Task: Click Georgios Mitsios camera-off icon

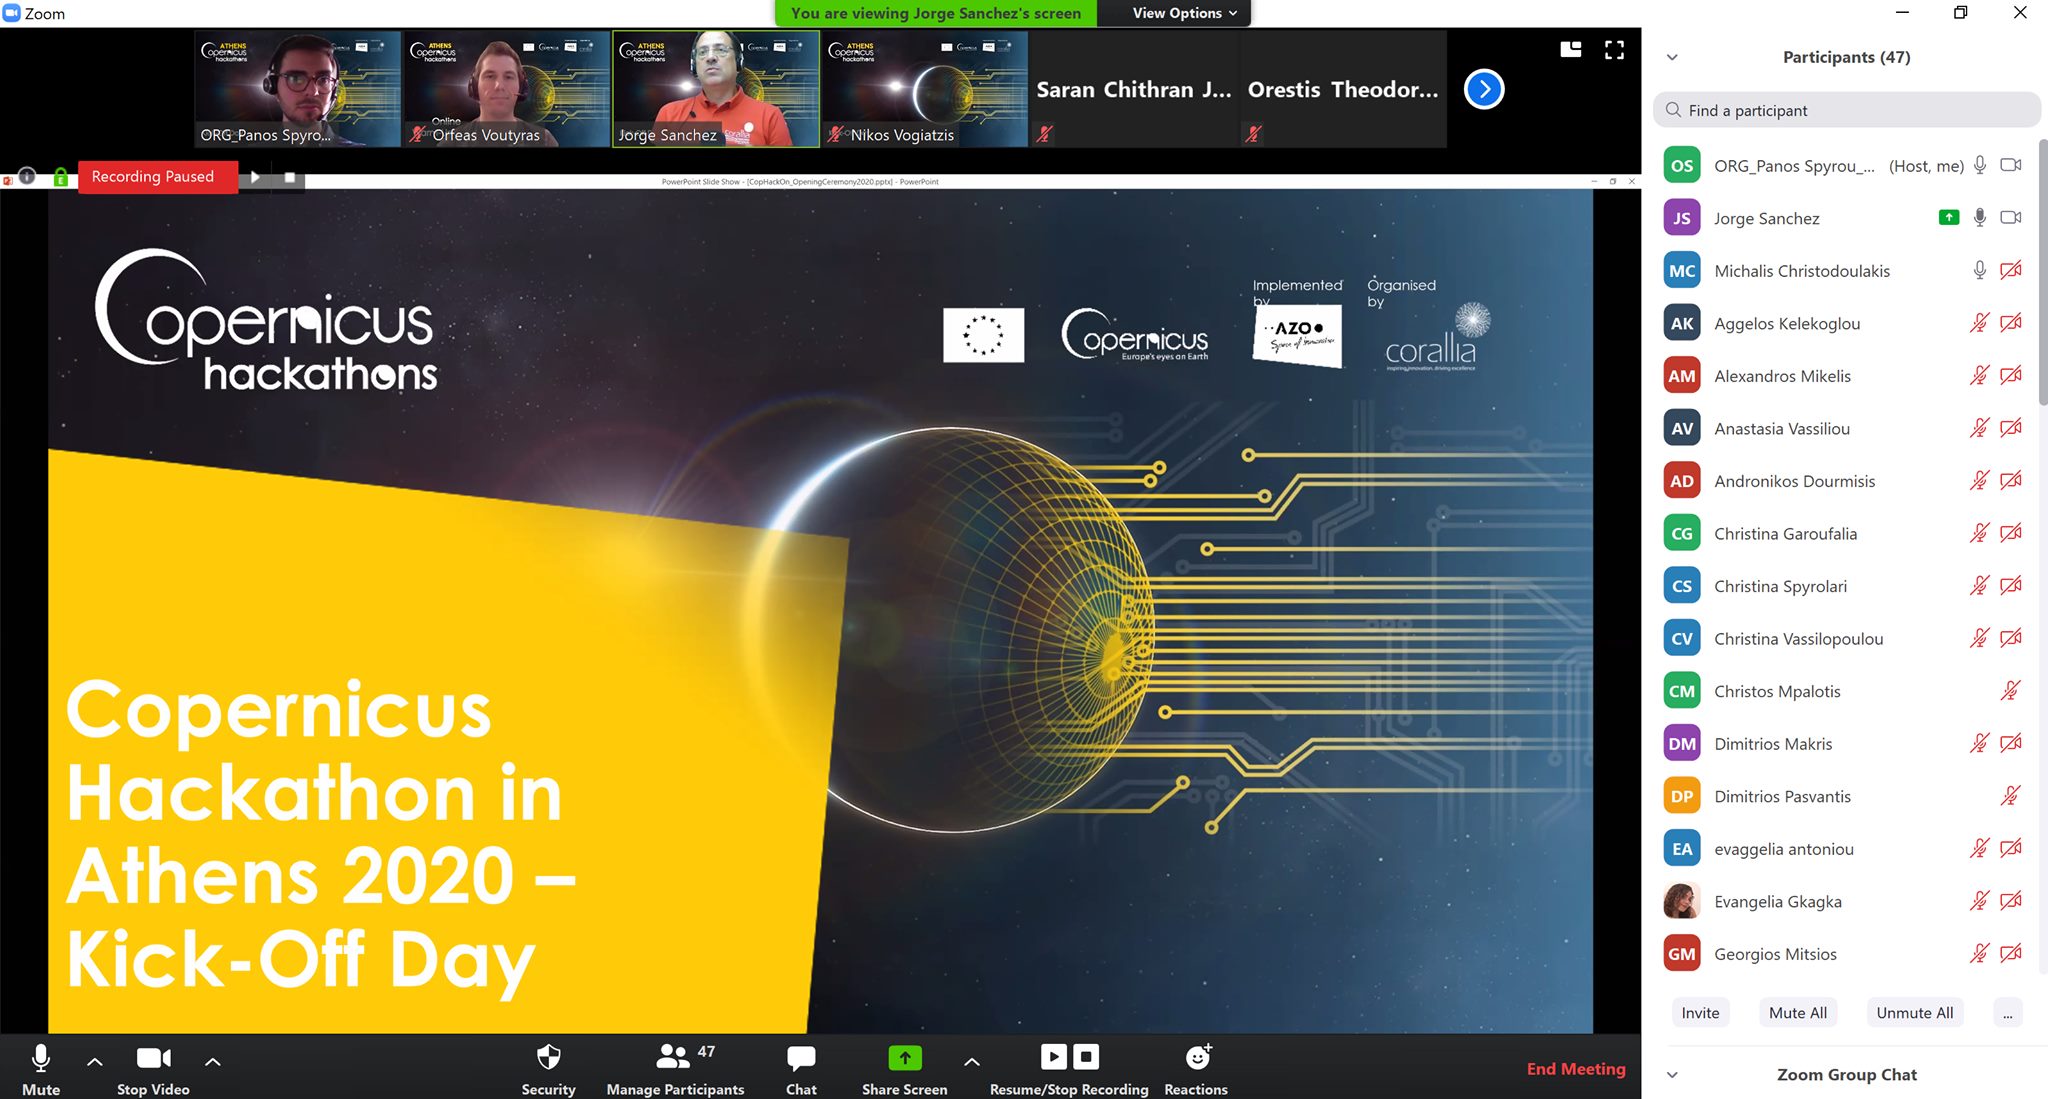Action: (2011, 953)
